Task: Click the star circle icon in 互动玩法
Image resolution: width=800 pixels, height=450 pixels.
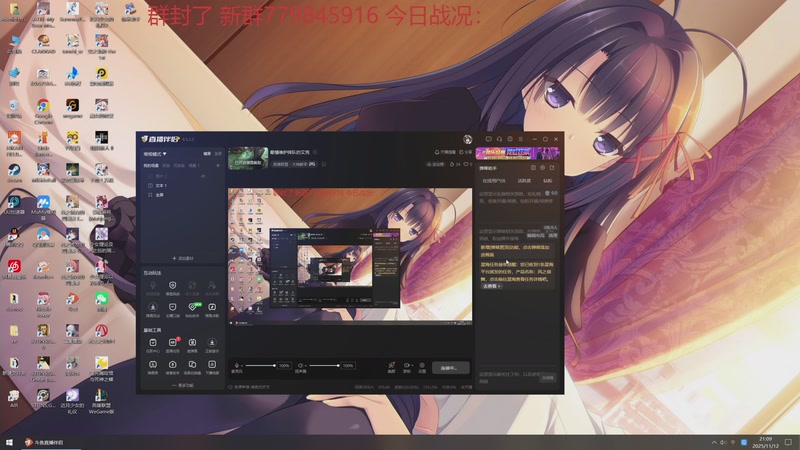Action: coord(153,307)
